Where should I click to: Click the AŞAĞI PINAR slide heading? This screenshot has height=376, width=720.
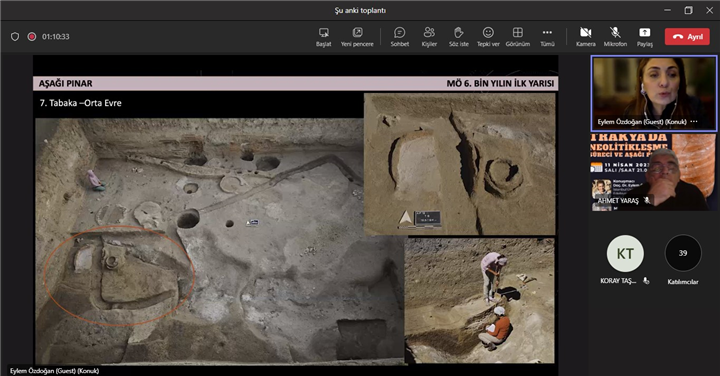point(66,84)
